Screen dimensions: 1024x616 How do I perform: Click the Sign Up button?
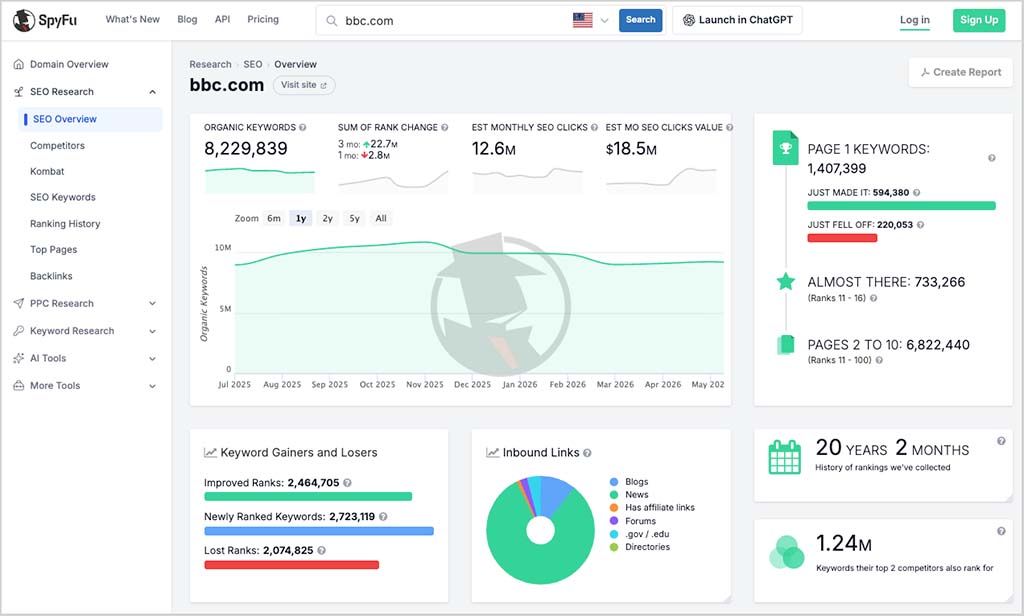(x=978, y=20)
